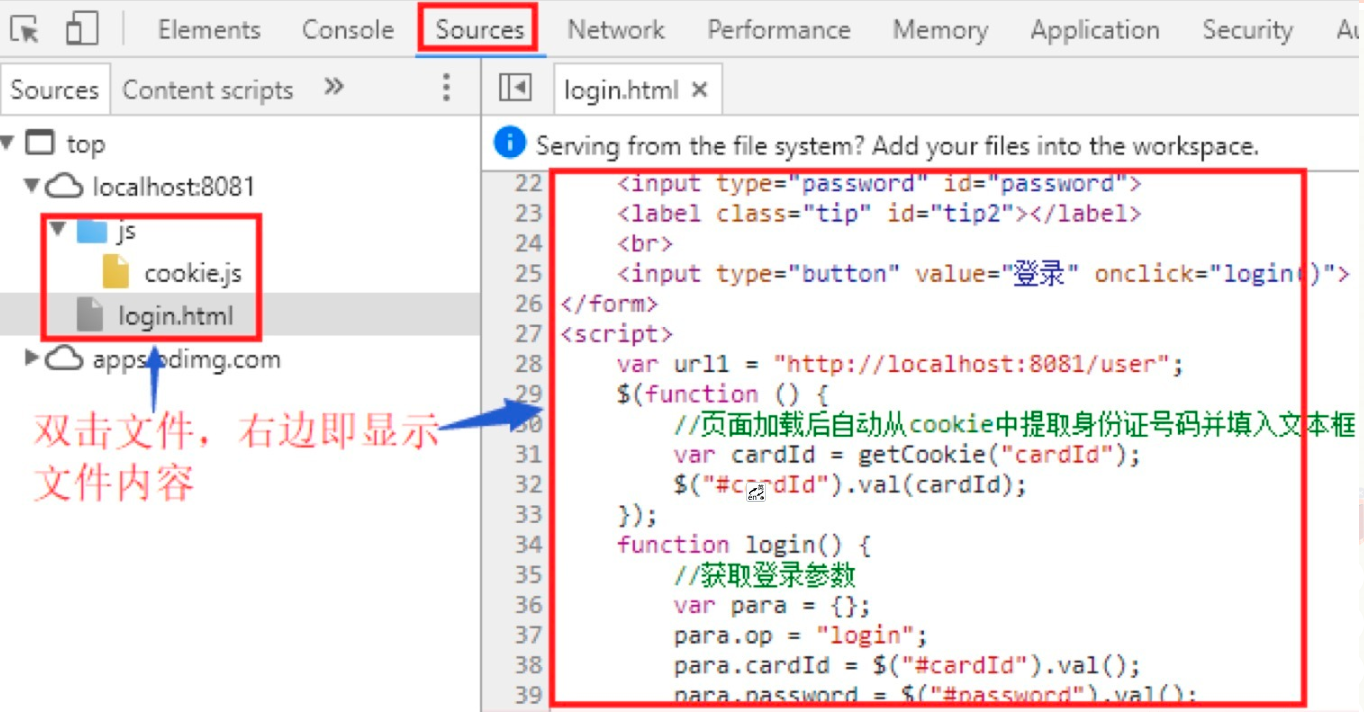The width and height of the screenshot is (1364, 712).
Task: Click line number 28 in the gutter
Action: (x=528, y=364)
